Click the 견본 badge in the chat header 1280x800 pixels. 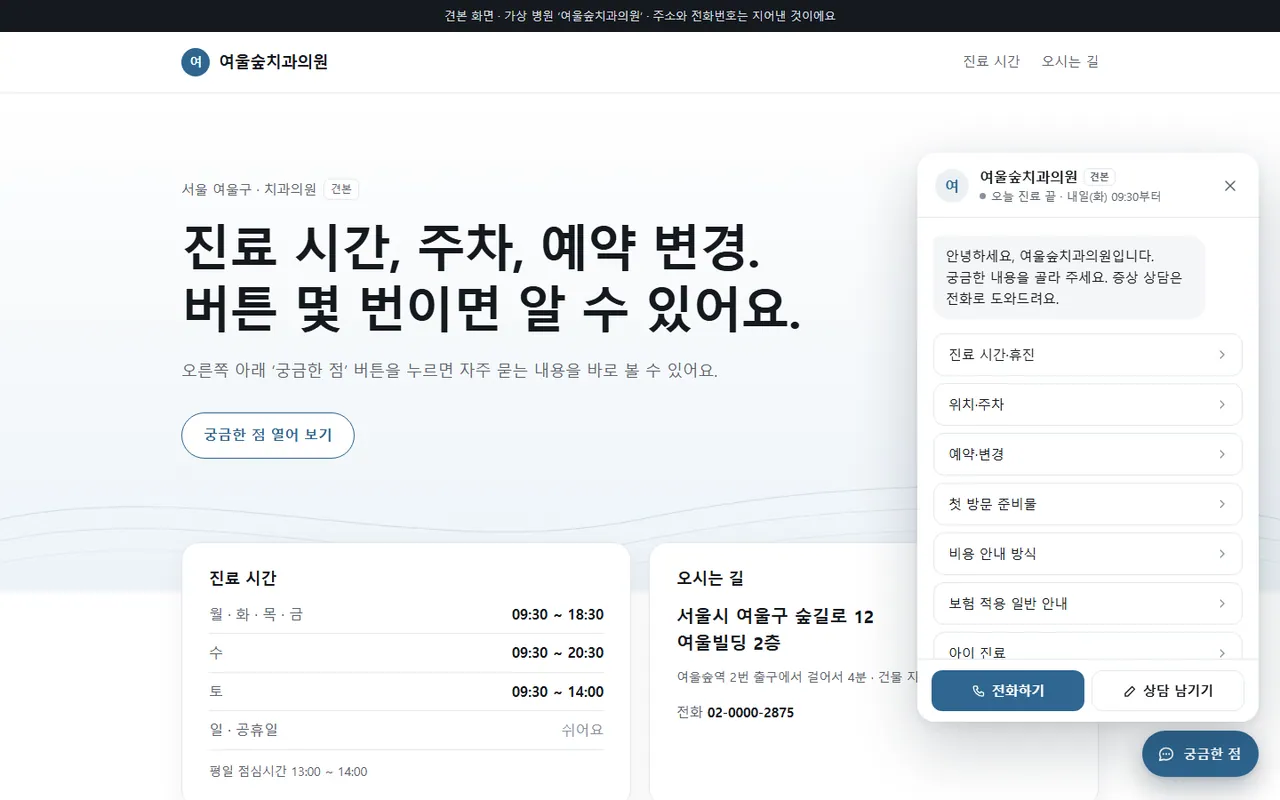[x=1100, y=176]
